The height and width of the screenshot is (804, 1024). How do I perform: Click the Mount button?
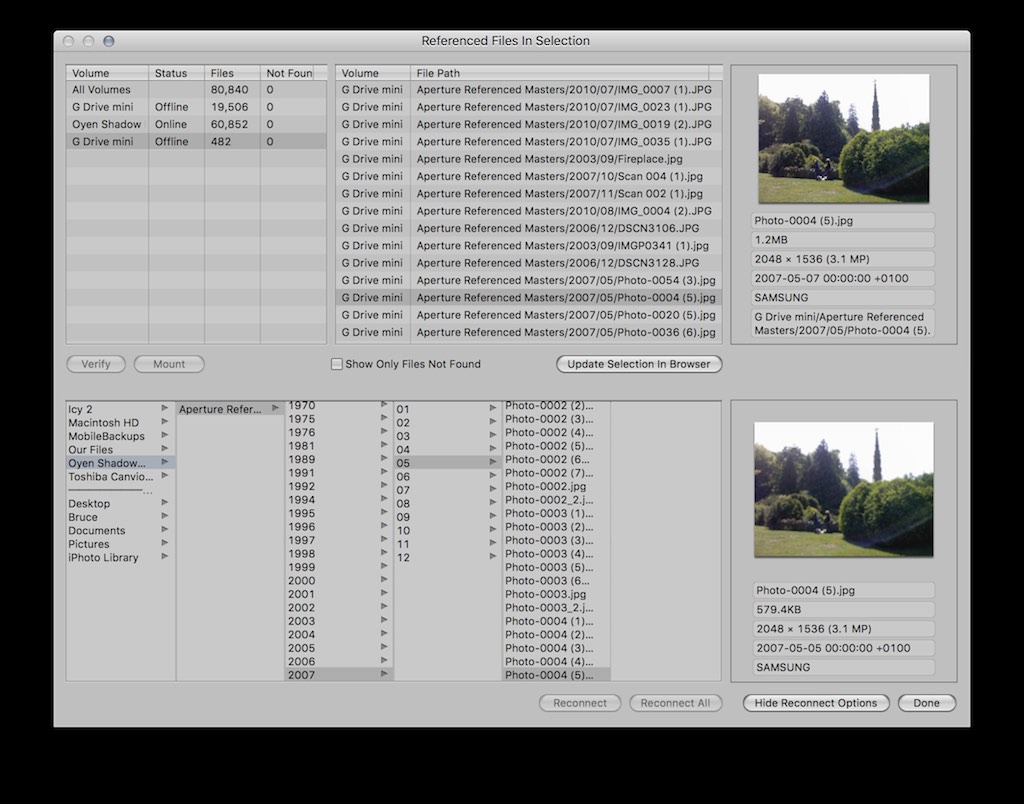pyautogui.click(x=169, y=364)
